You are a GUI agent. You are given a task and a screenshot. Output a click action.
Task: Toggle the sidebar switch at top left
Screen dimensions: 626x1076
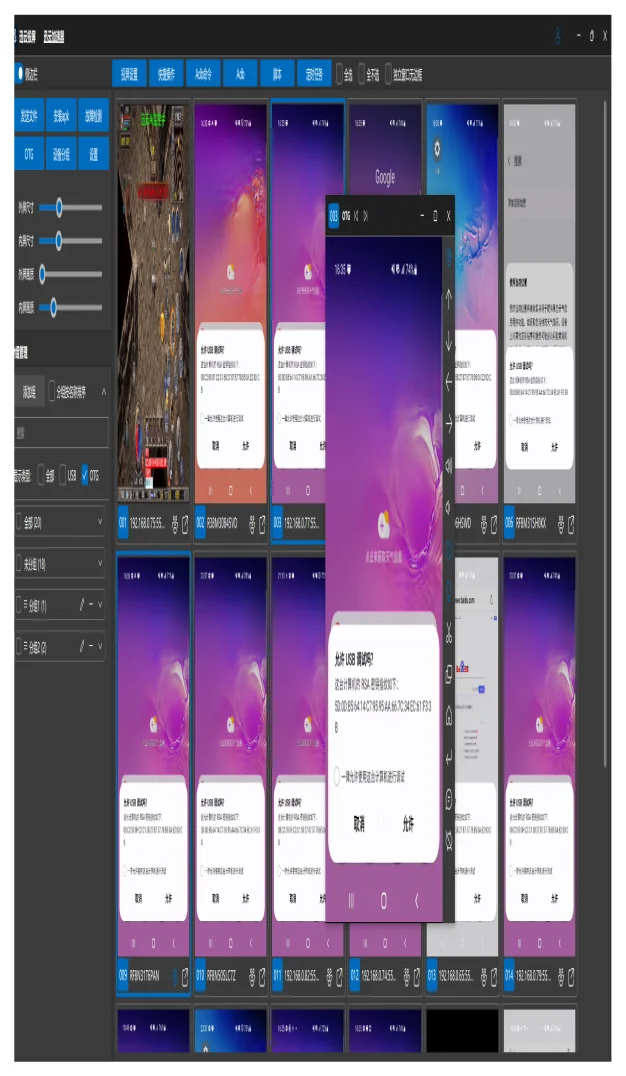click(19, 73)
